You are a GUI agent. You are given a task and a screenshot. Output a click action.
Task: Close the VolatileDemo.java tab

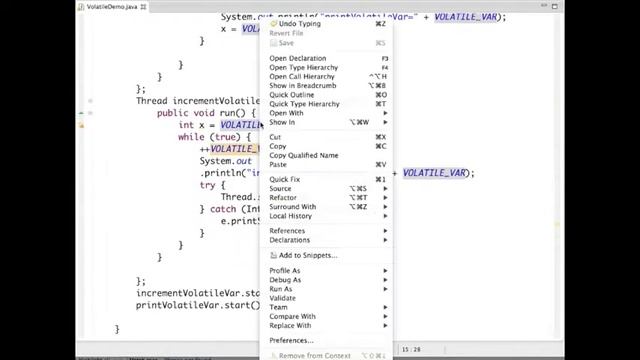coord(143,7)
